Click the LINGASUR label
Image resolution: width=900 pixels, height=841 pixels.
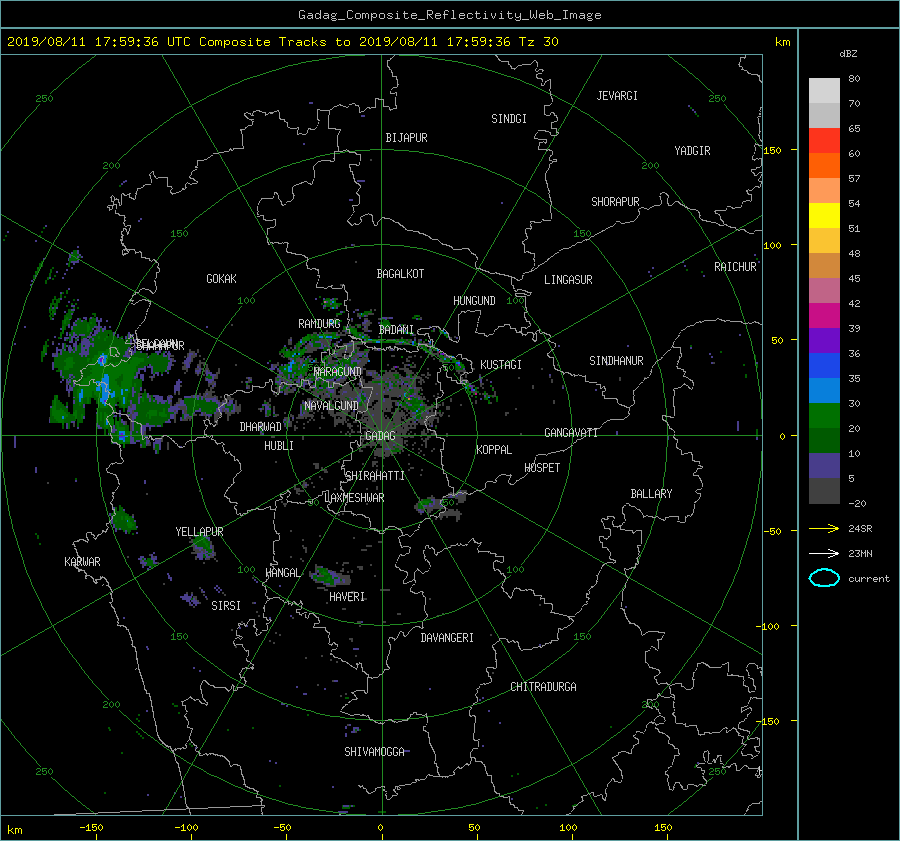(x=568, y=280)
